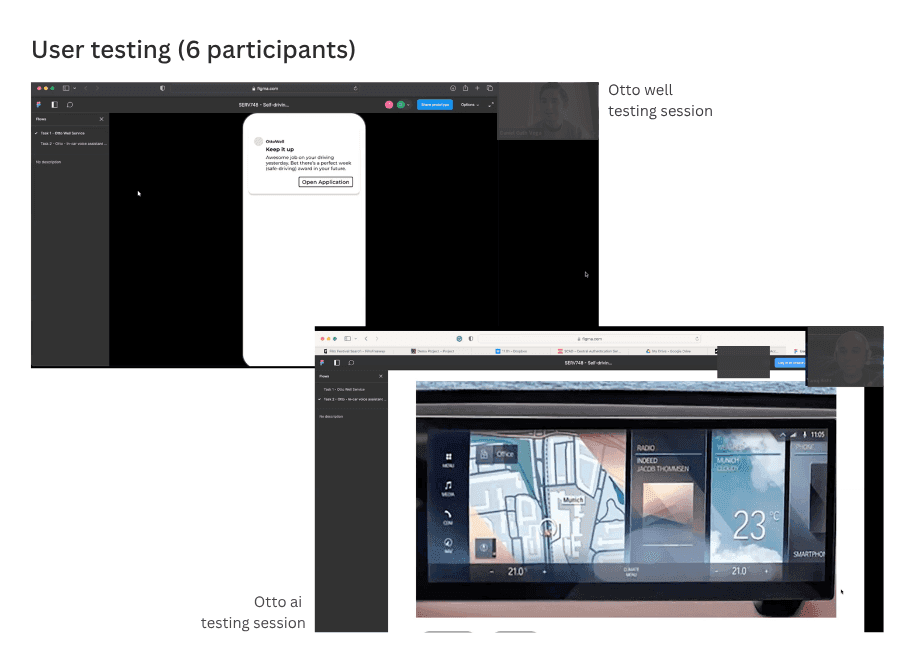Click figma.com address bar in Otto well window
The height and width of the screenshot is (650, 900).
coord(264,88)
